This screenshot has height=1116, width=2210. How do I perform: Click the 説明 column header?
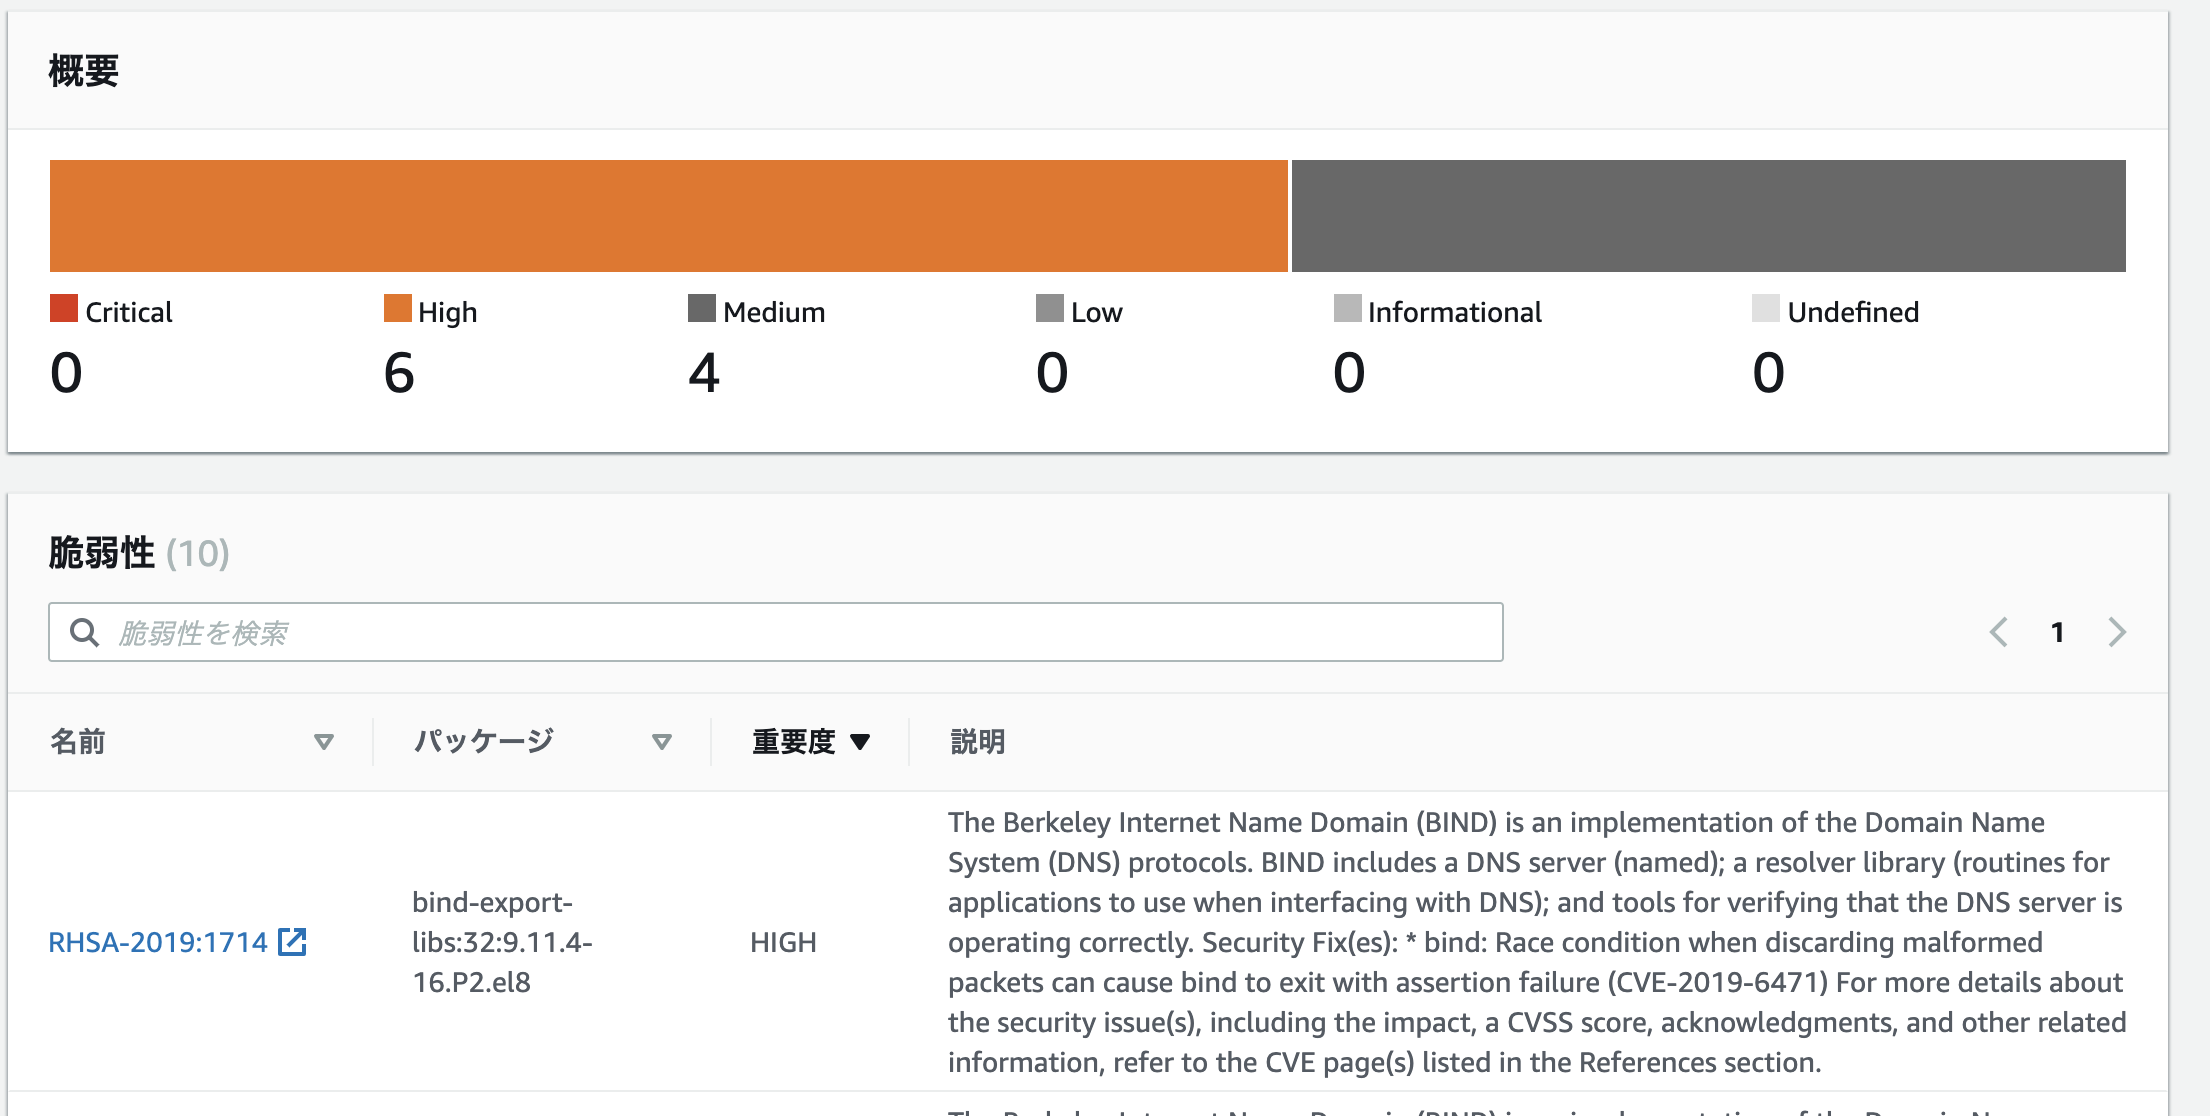click(x=977, y=742)
